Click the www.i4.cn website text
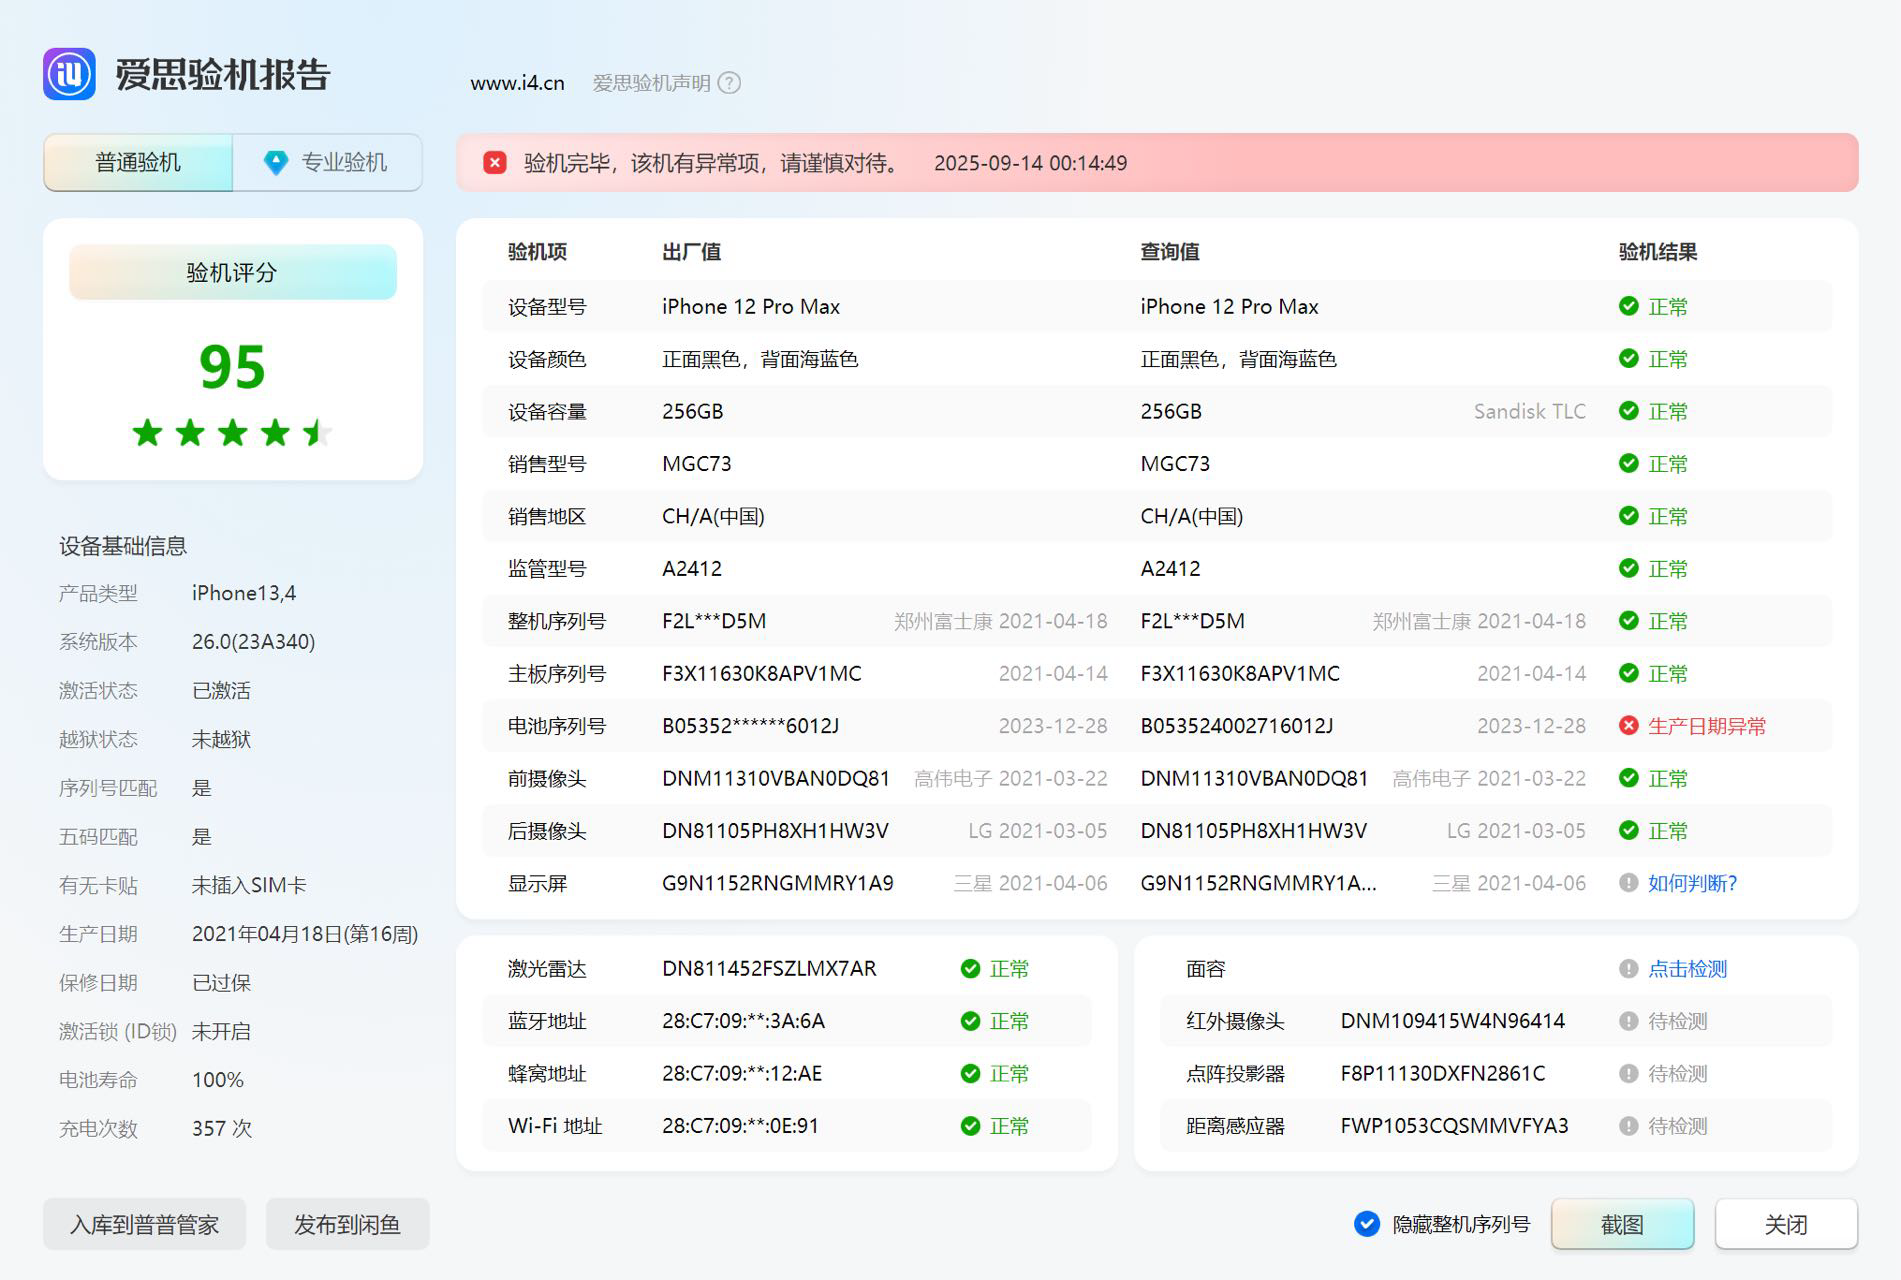Image resolution: width=1901 pixels, height=1280 pixels. tap(517, 83)
